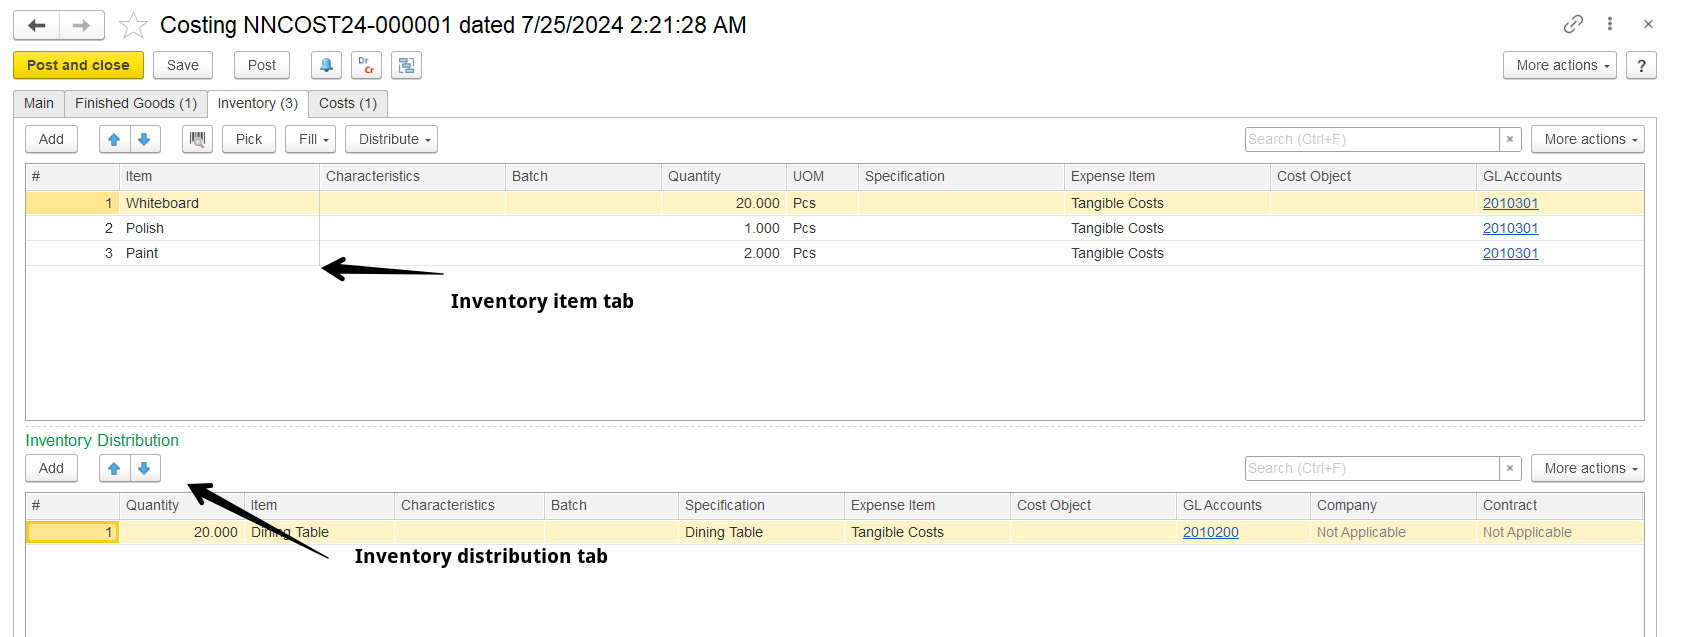Expand the Fill dropdown

(310, 139)
